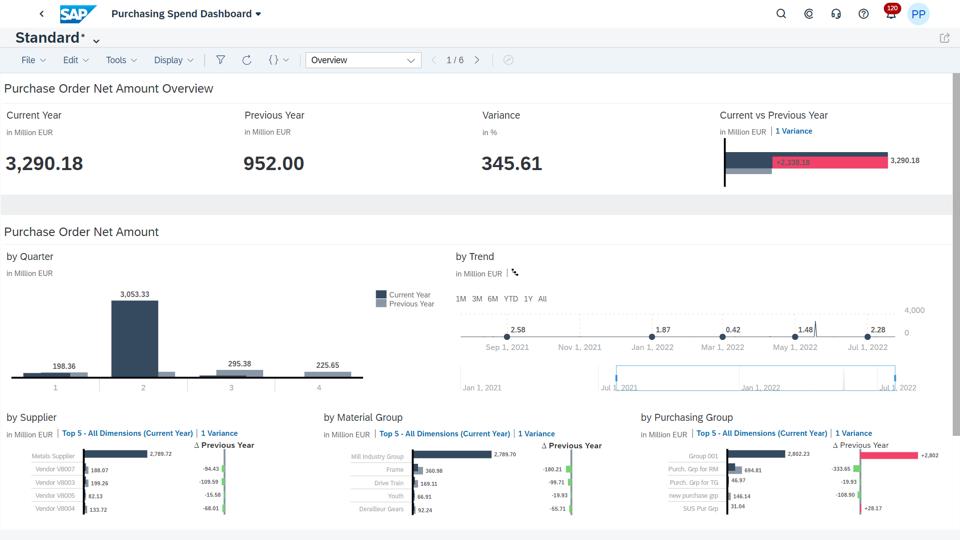Click Top 5 link under by Material Group
The height and width of the screenshot is (540, 960).
(444, 433)
